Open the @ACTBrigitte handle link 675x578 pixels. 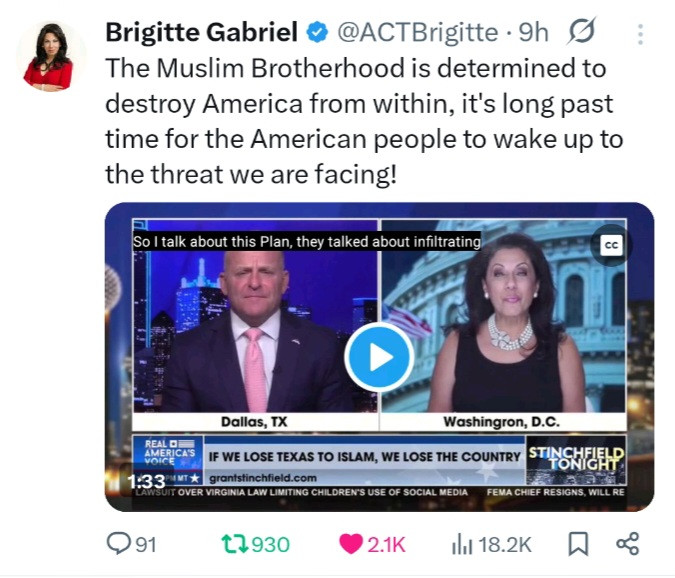[417, 32]
